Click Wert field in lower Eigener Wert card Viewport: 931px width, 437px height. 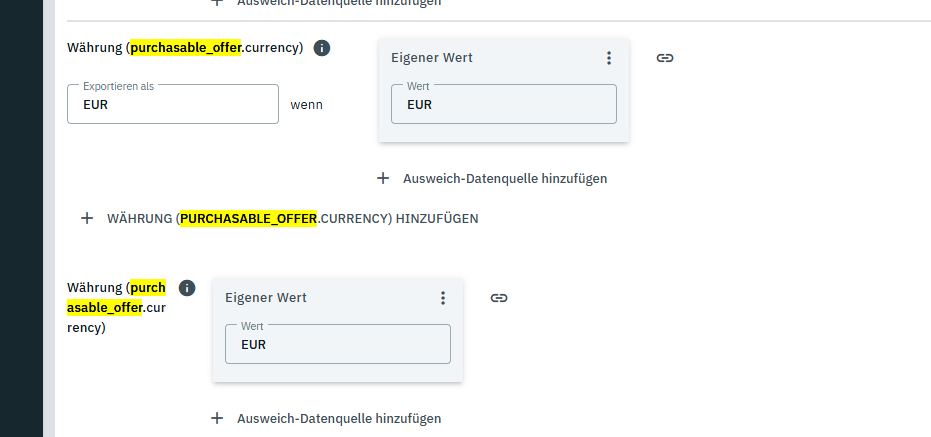click(337, 344)
